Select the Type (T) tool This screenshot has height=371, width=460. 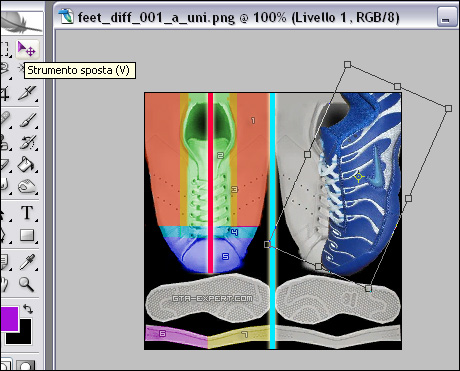27,213
